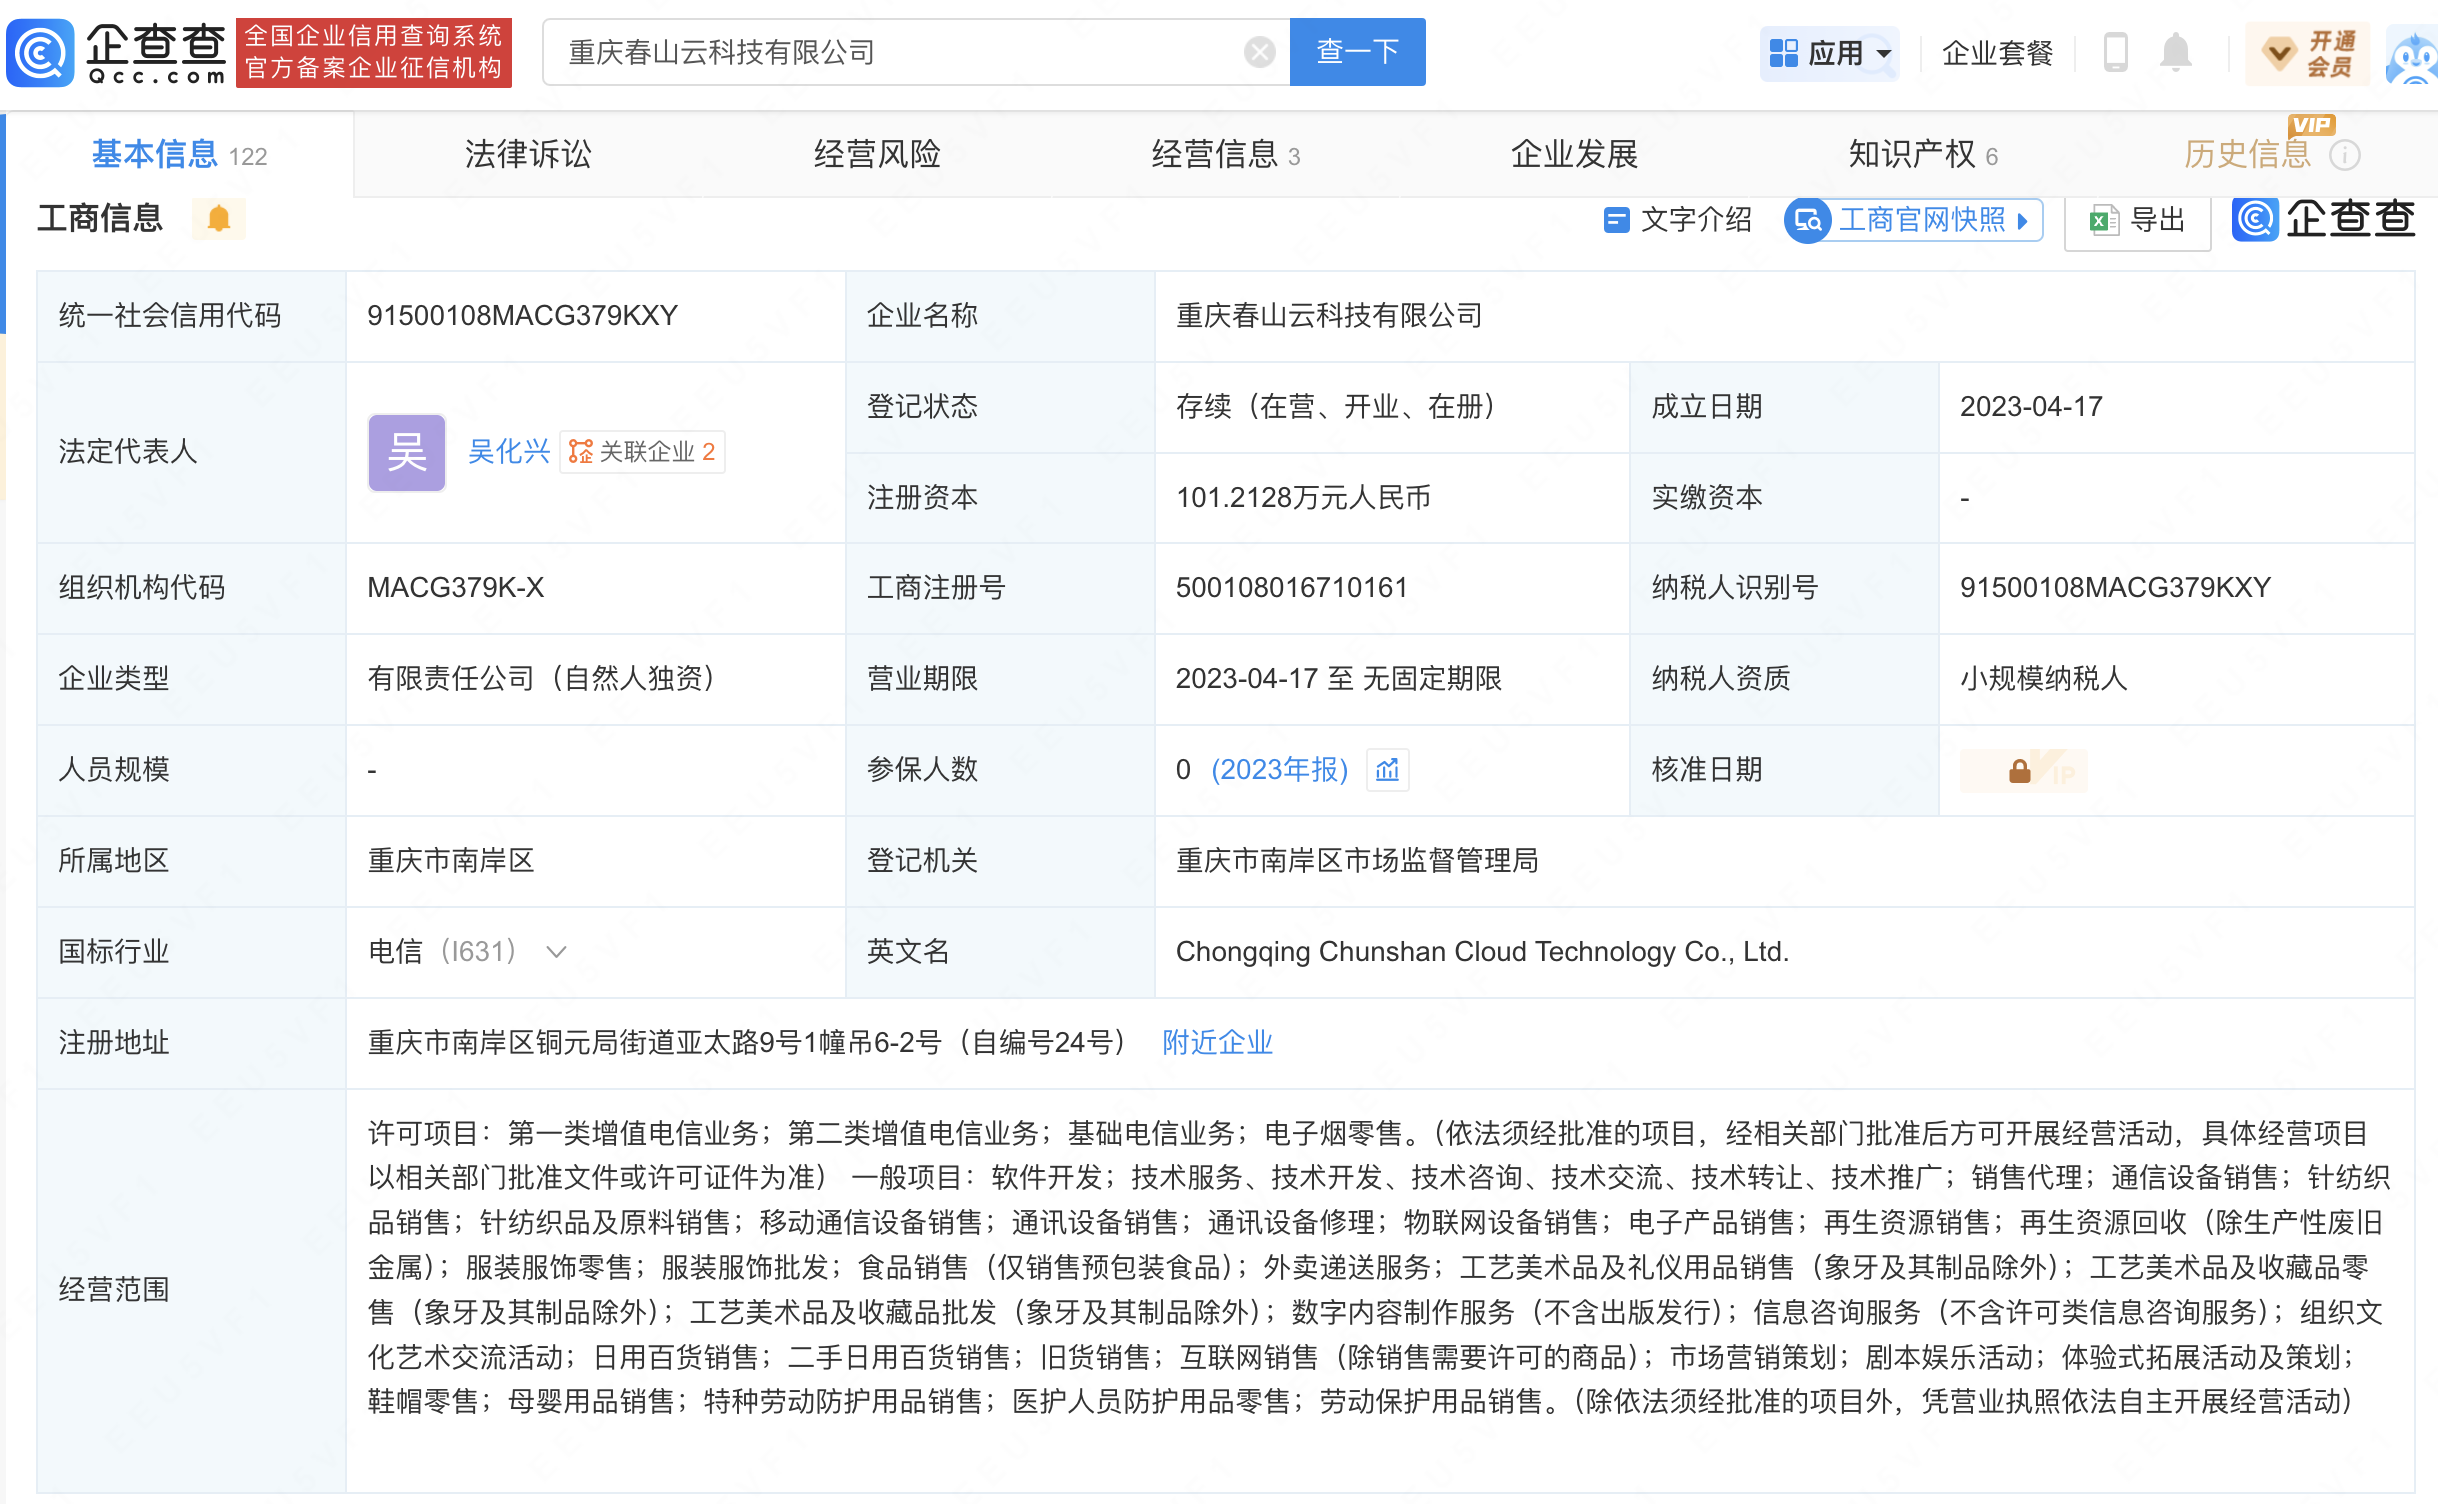Open legal representative 吴化兴 link
Viewport: 2438px width, 1504px height.
tap(509, 452)
